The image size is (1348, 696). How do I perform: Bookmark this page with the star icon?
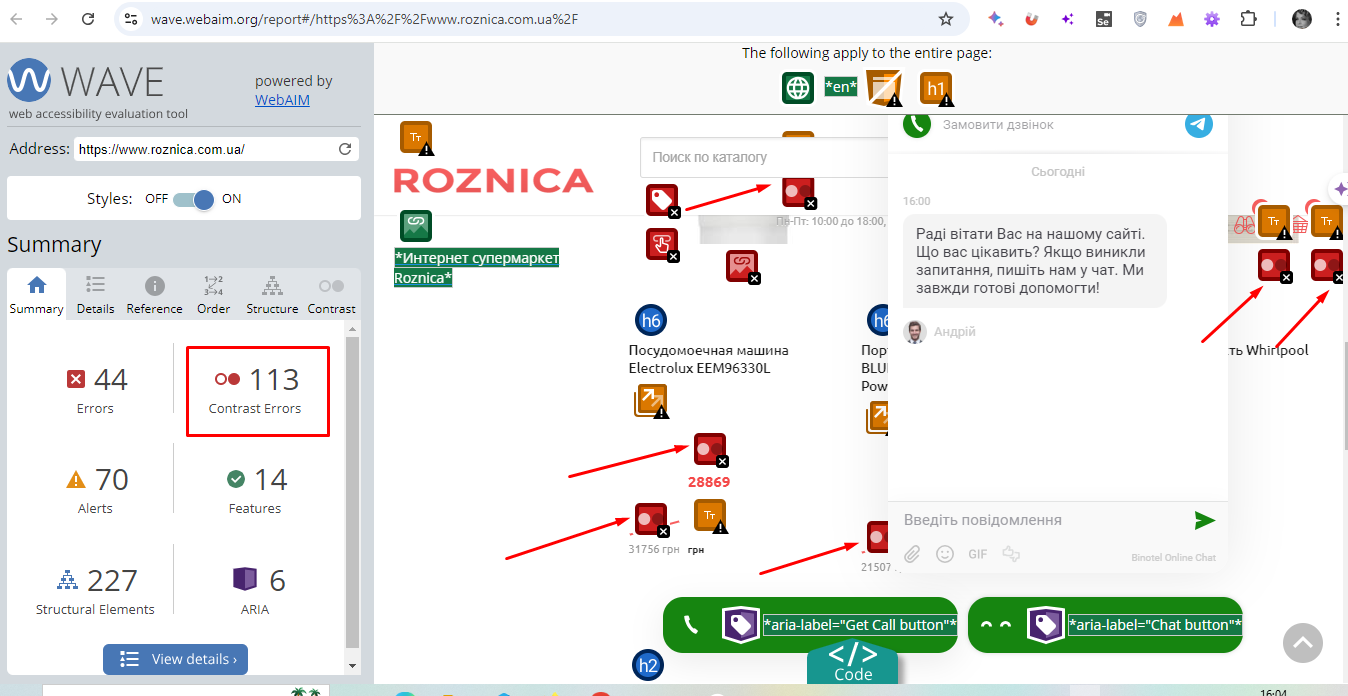[x=945, y=19]
